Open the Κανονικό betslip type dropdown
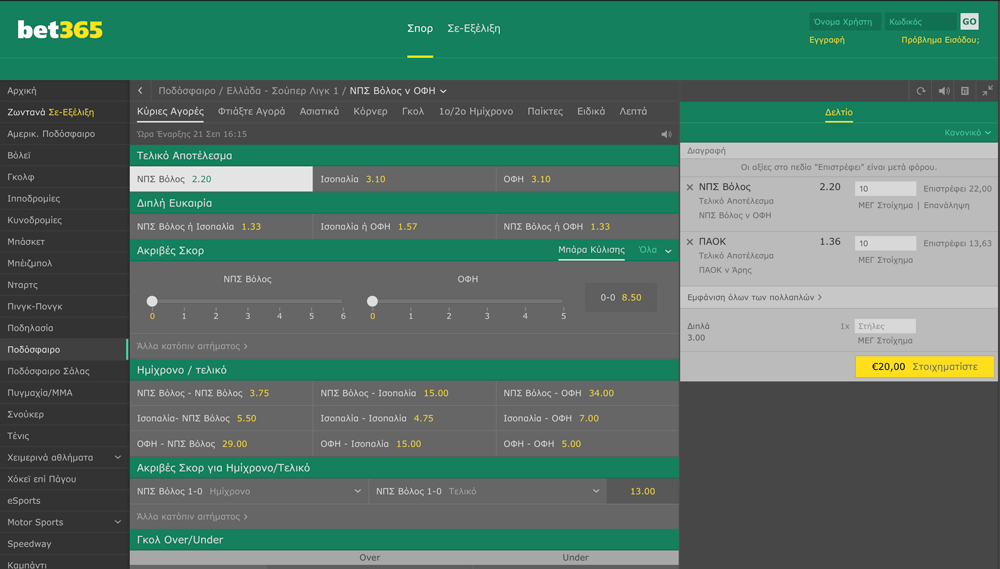The width and height of the screenshot is (1000, 569). [x=967, y=133]
